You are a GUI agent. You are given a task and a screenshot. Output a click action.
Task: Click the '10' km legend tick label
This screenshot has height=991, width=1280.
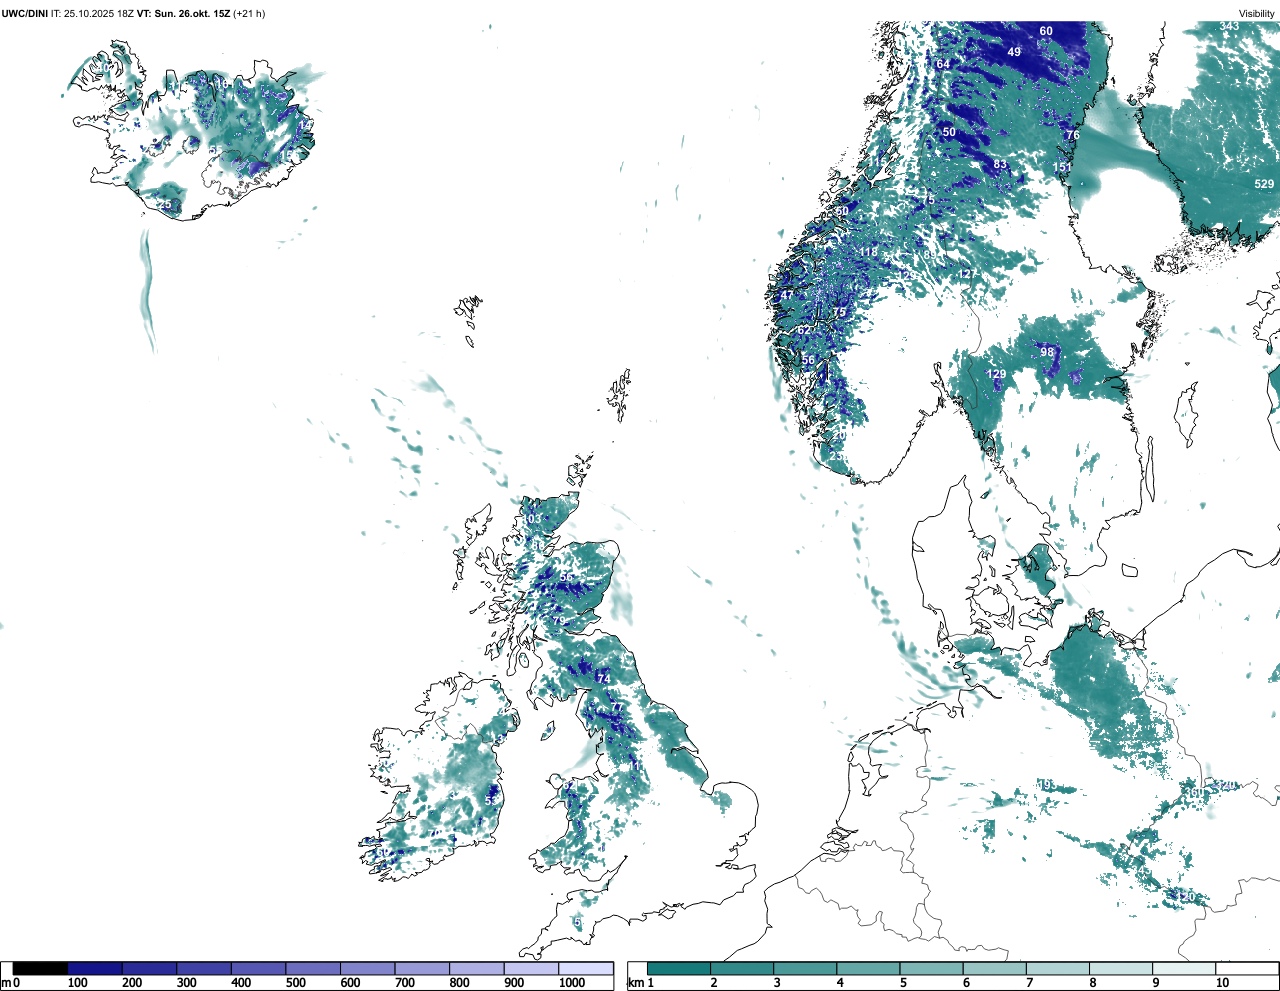pos(1222,983)
